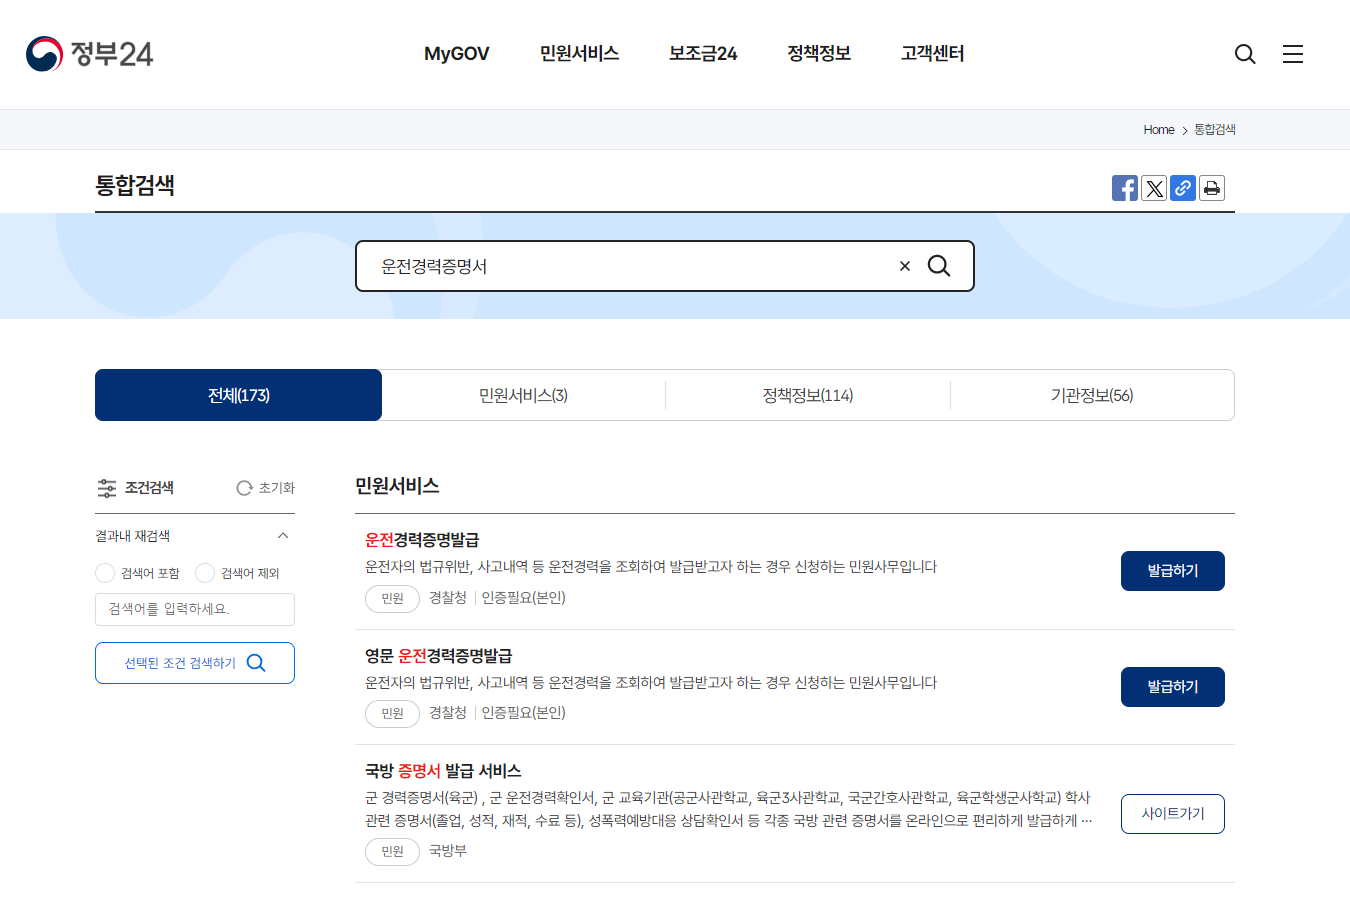Collapse the 결과내 재검색 section chevron
The width and height of the screenshot is (1350, 910).
[x=283, y=536]
